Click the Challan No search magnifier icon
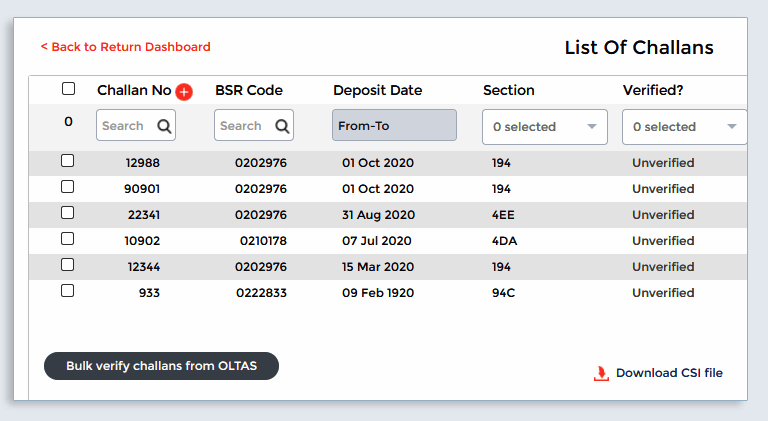 coord(164,126)
